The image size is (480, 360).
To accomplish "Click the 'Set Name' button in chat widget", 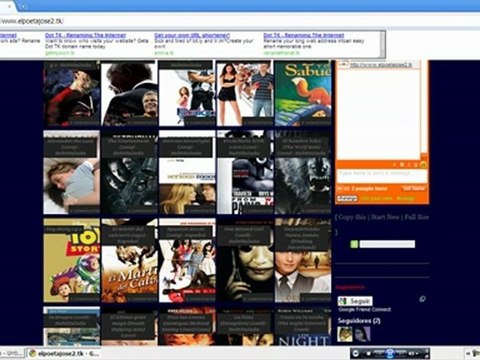I will pos(414,189).
